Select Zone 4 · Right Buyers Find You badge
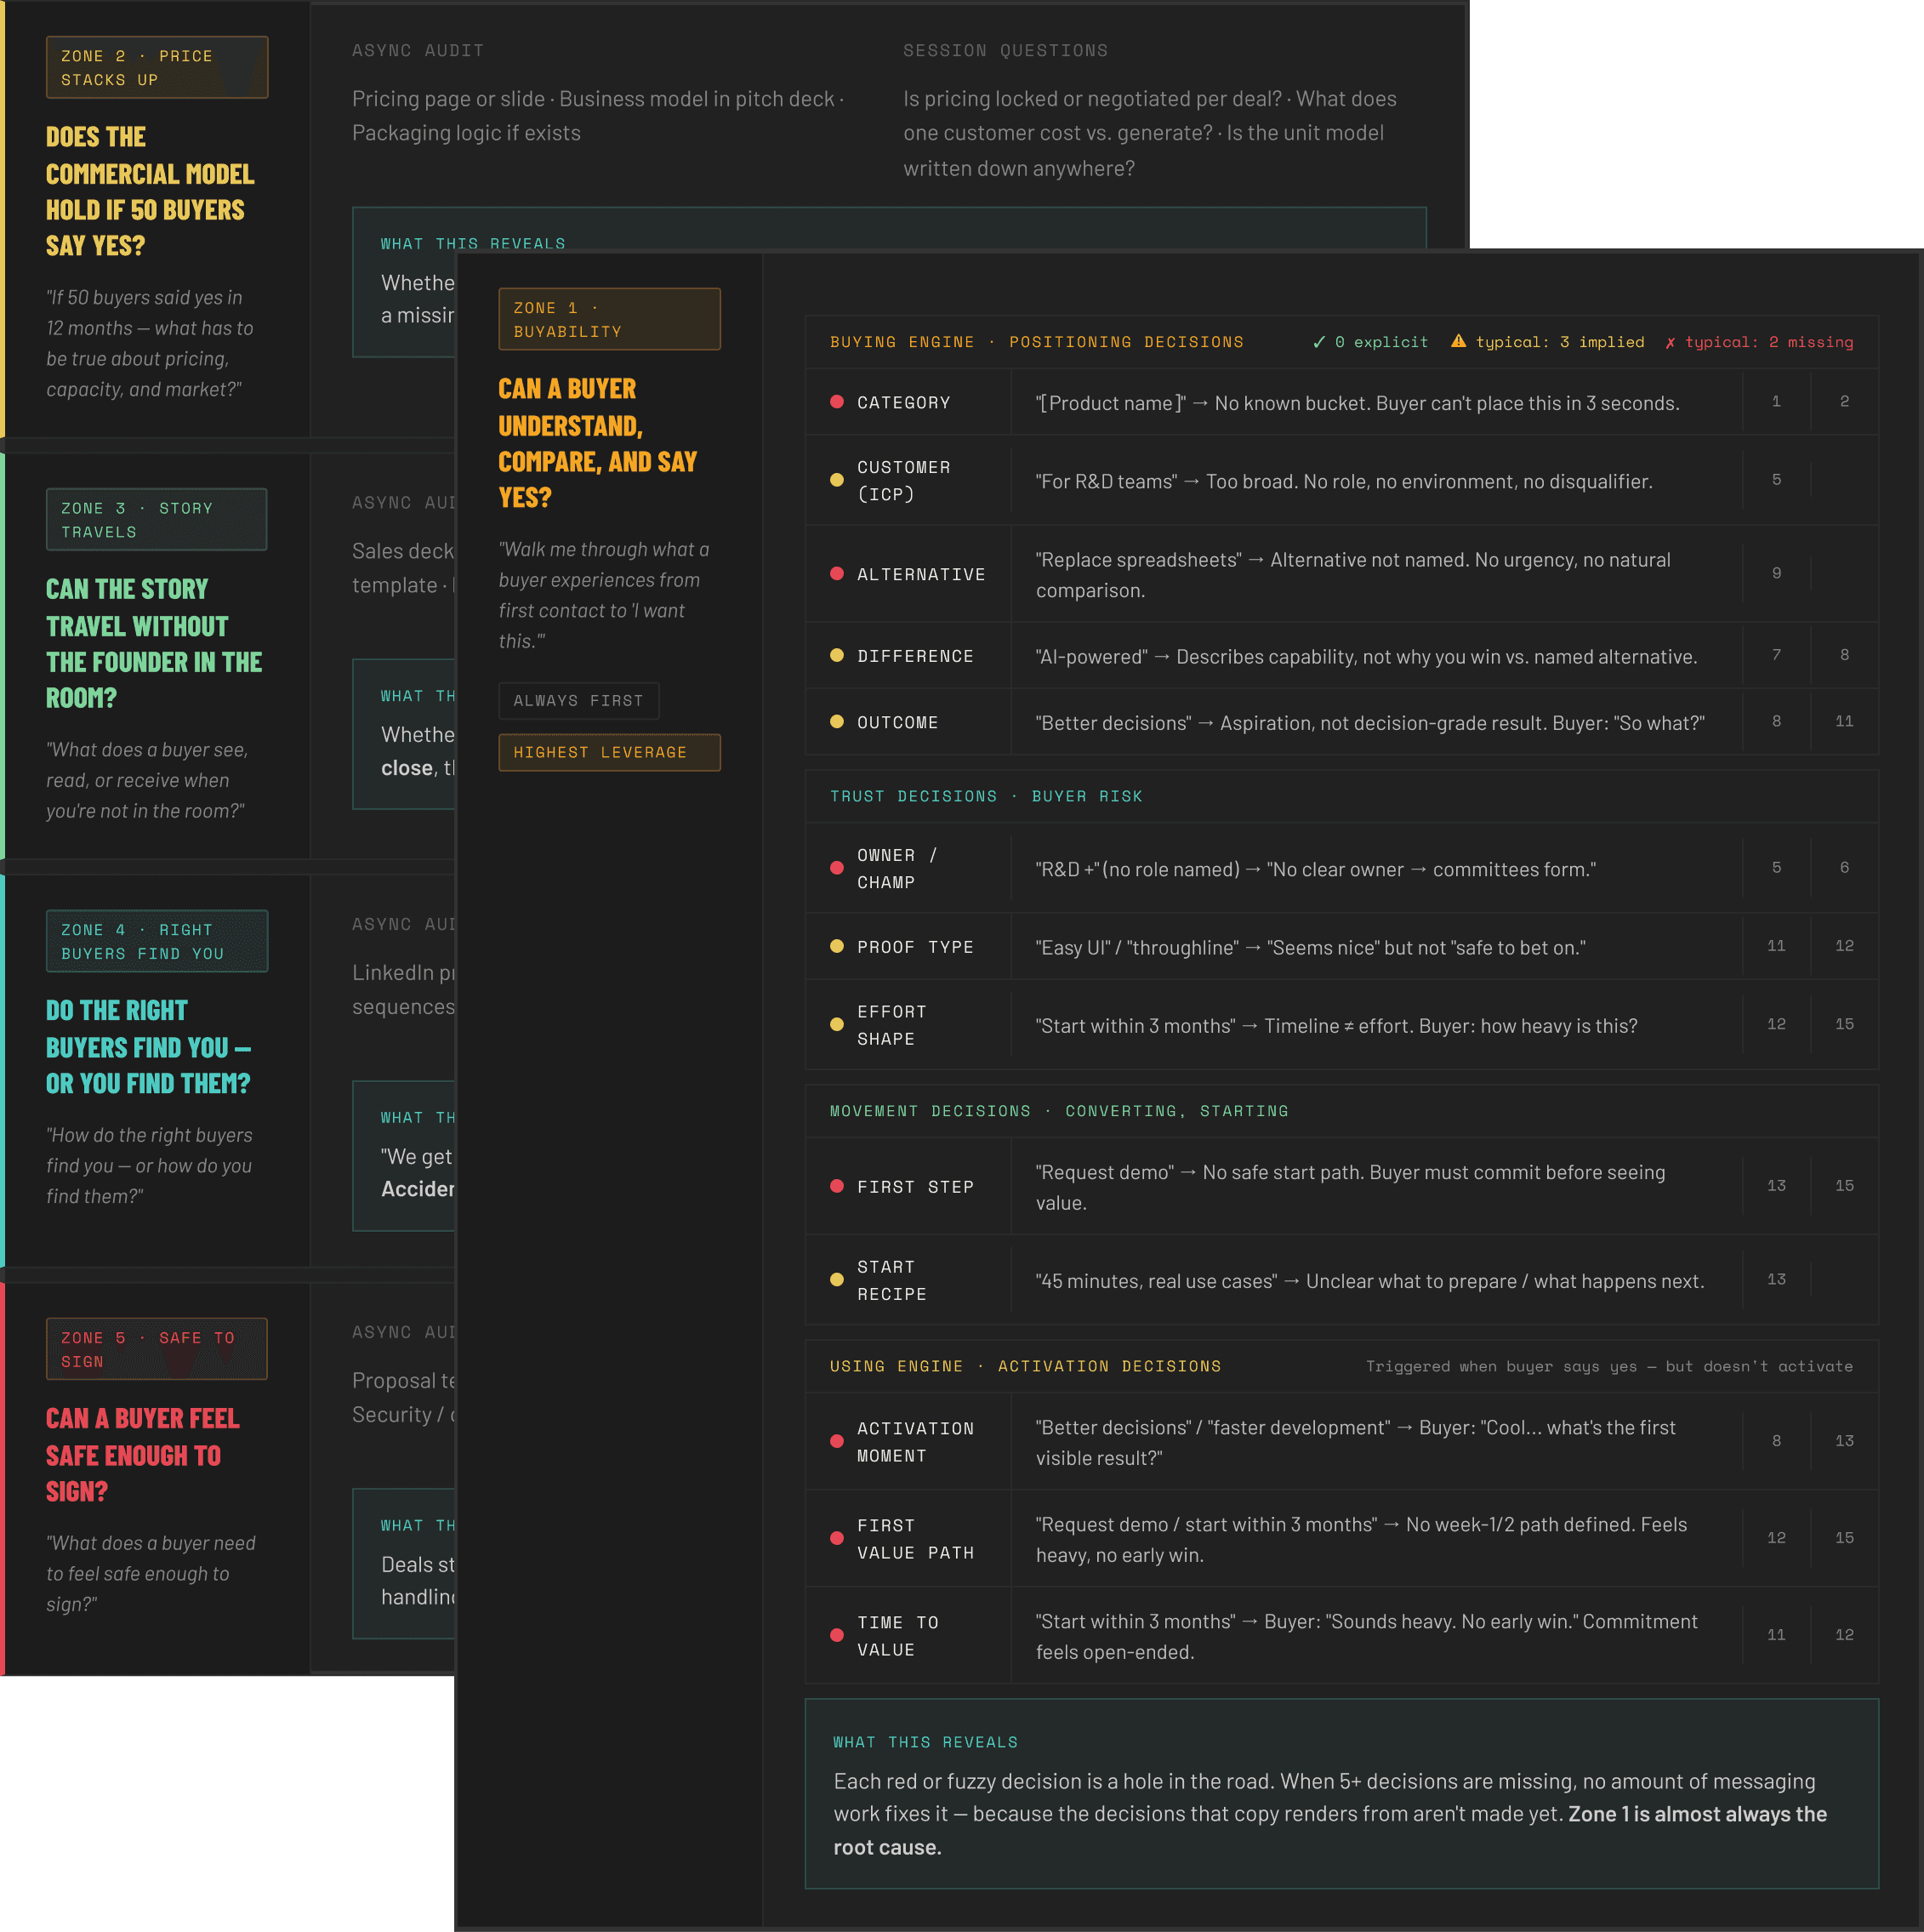This screenshot has width=1924, height=1932. click(x=157, y=942)
